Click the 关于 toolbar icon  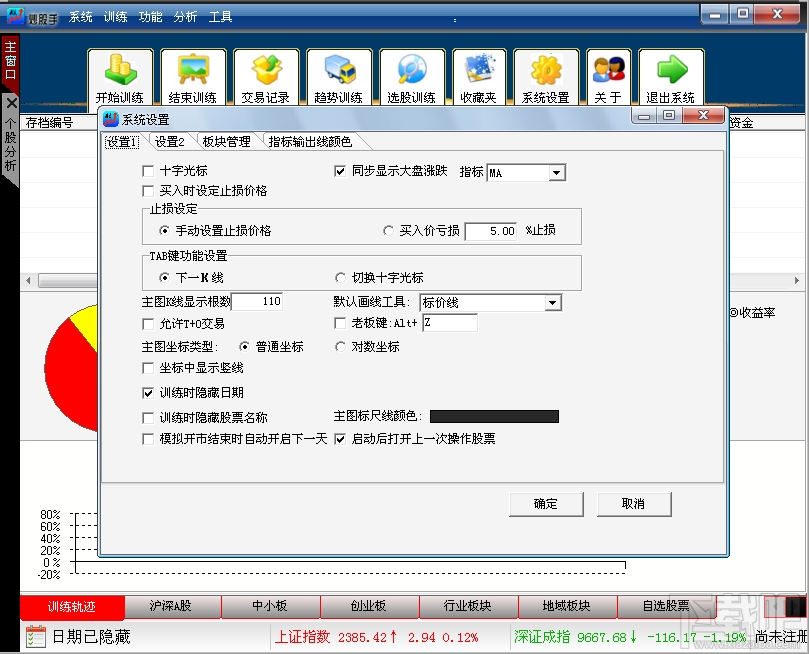pyautogui.click(x=608, y=75)
